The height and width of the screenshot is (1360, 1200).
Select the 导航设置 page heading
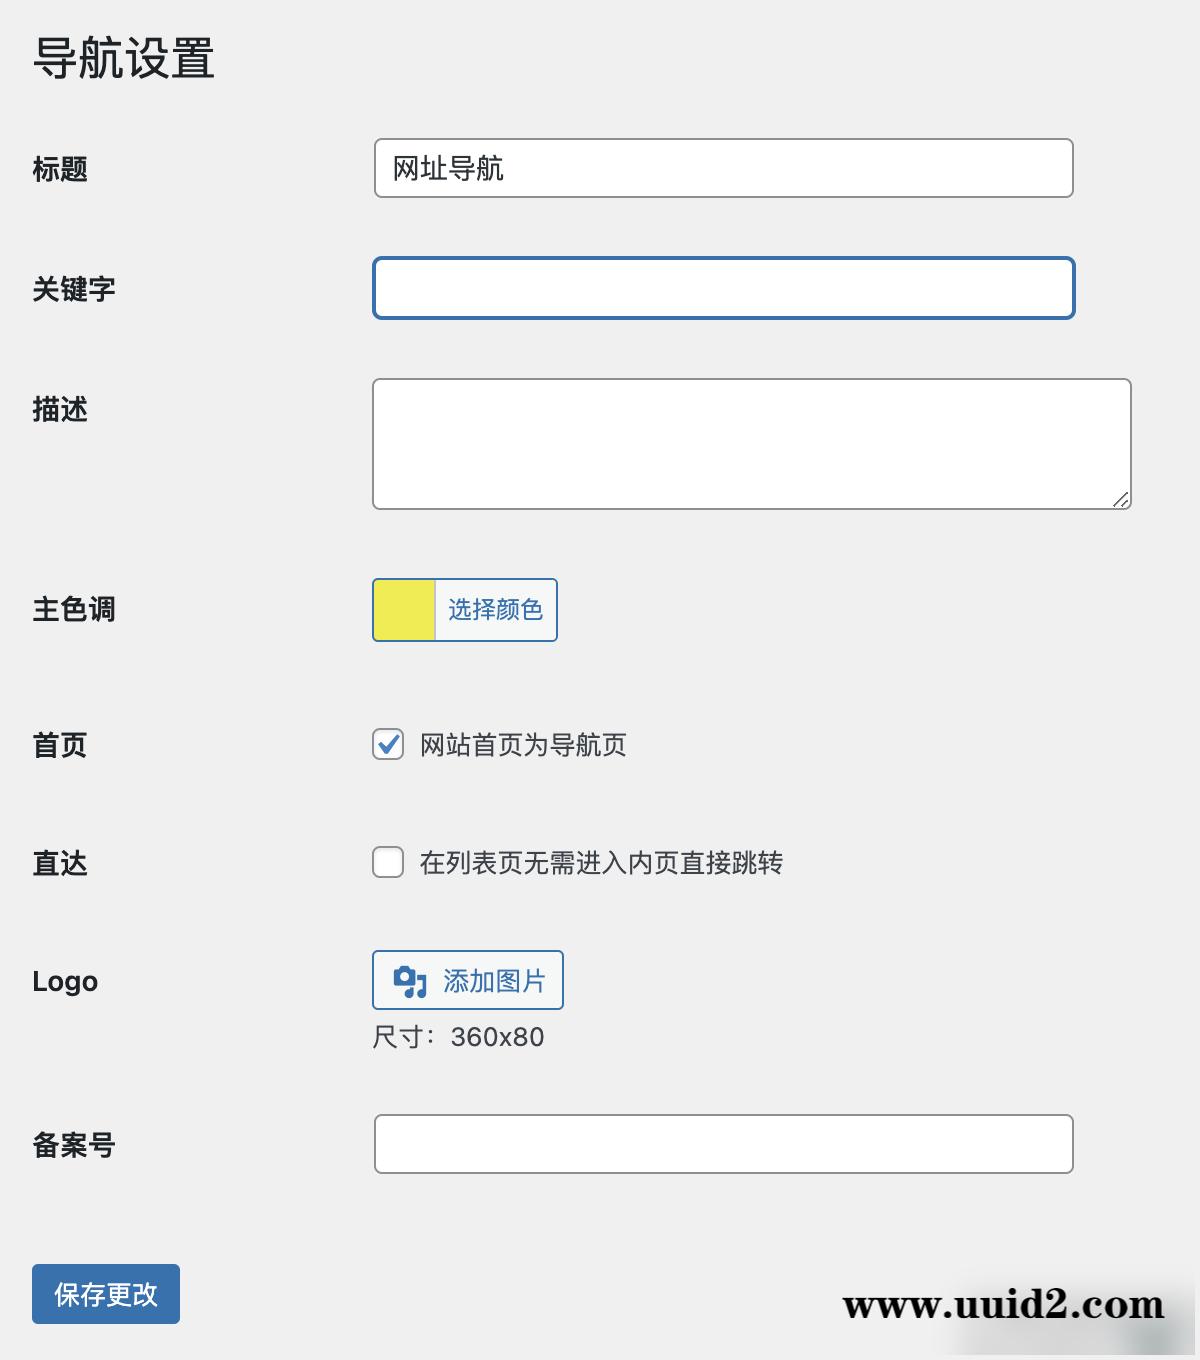(x=123, y=58)
